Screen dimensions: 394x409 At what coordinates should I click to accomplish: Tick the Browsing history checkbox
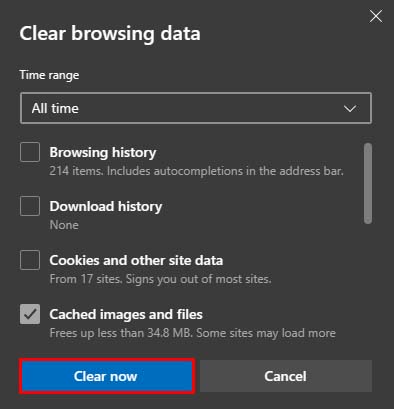click(30, 152)
